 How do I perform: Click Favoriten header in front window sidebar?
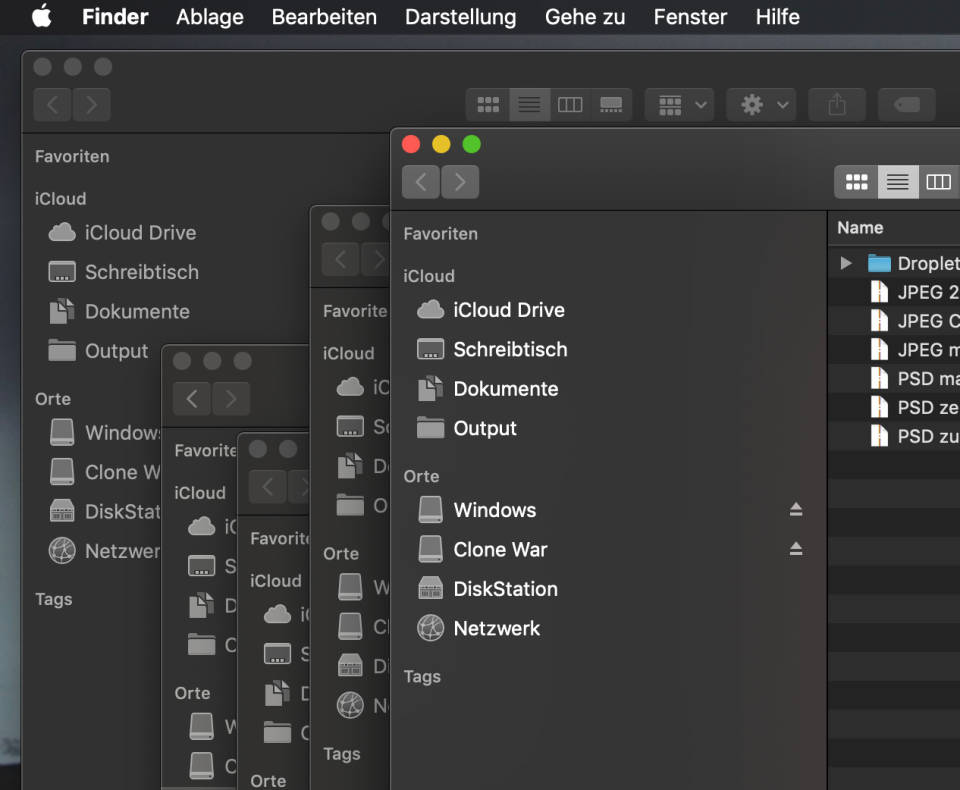tap(440, 234)
